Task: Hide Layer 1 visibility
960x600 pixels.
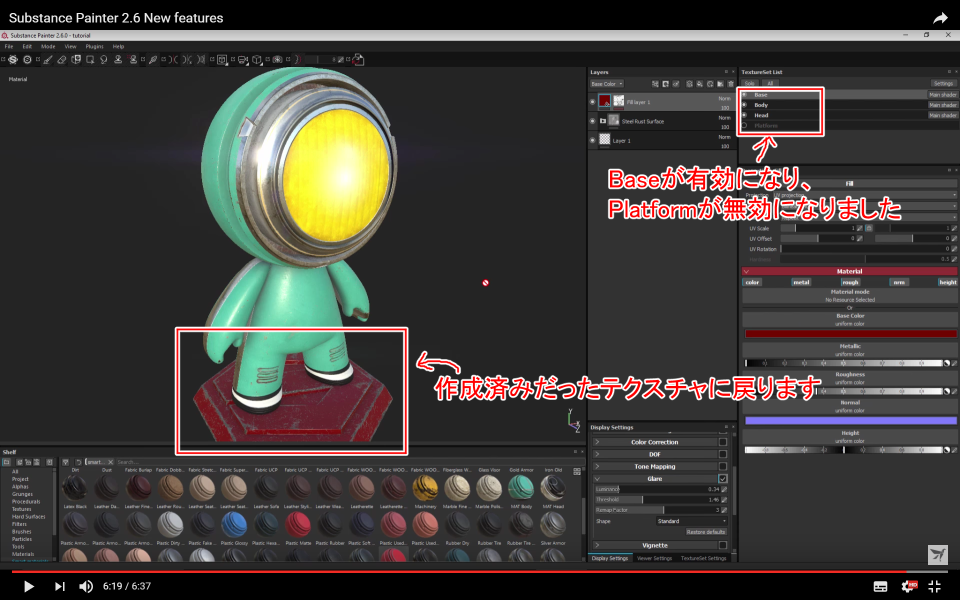Action: (592, 141)
